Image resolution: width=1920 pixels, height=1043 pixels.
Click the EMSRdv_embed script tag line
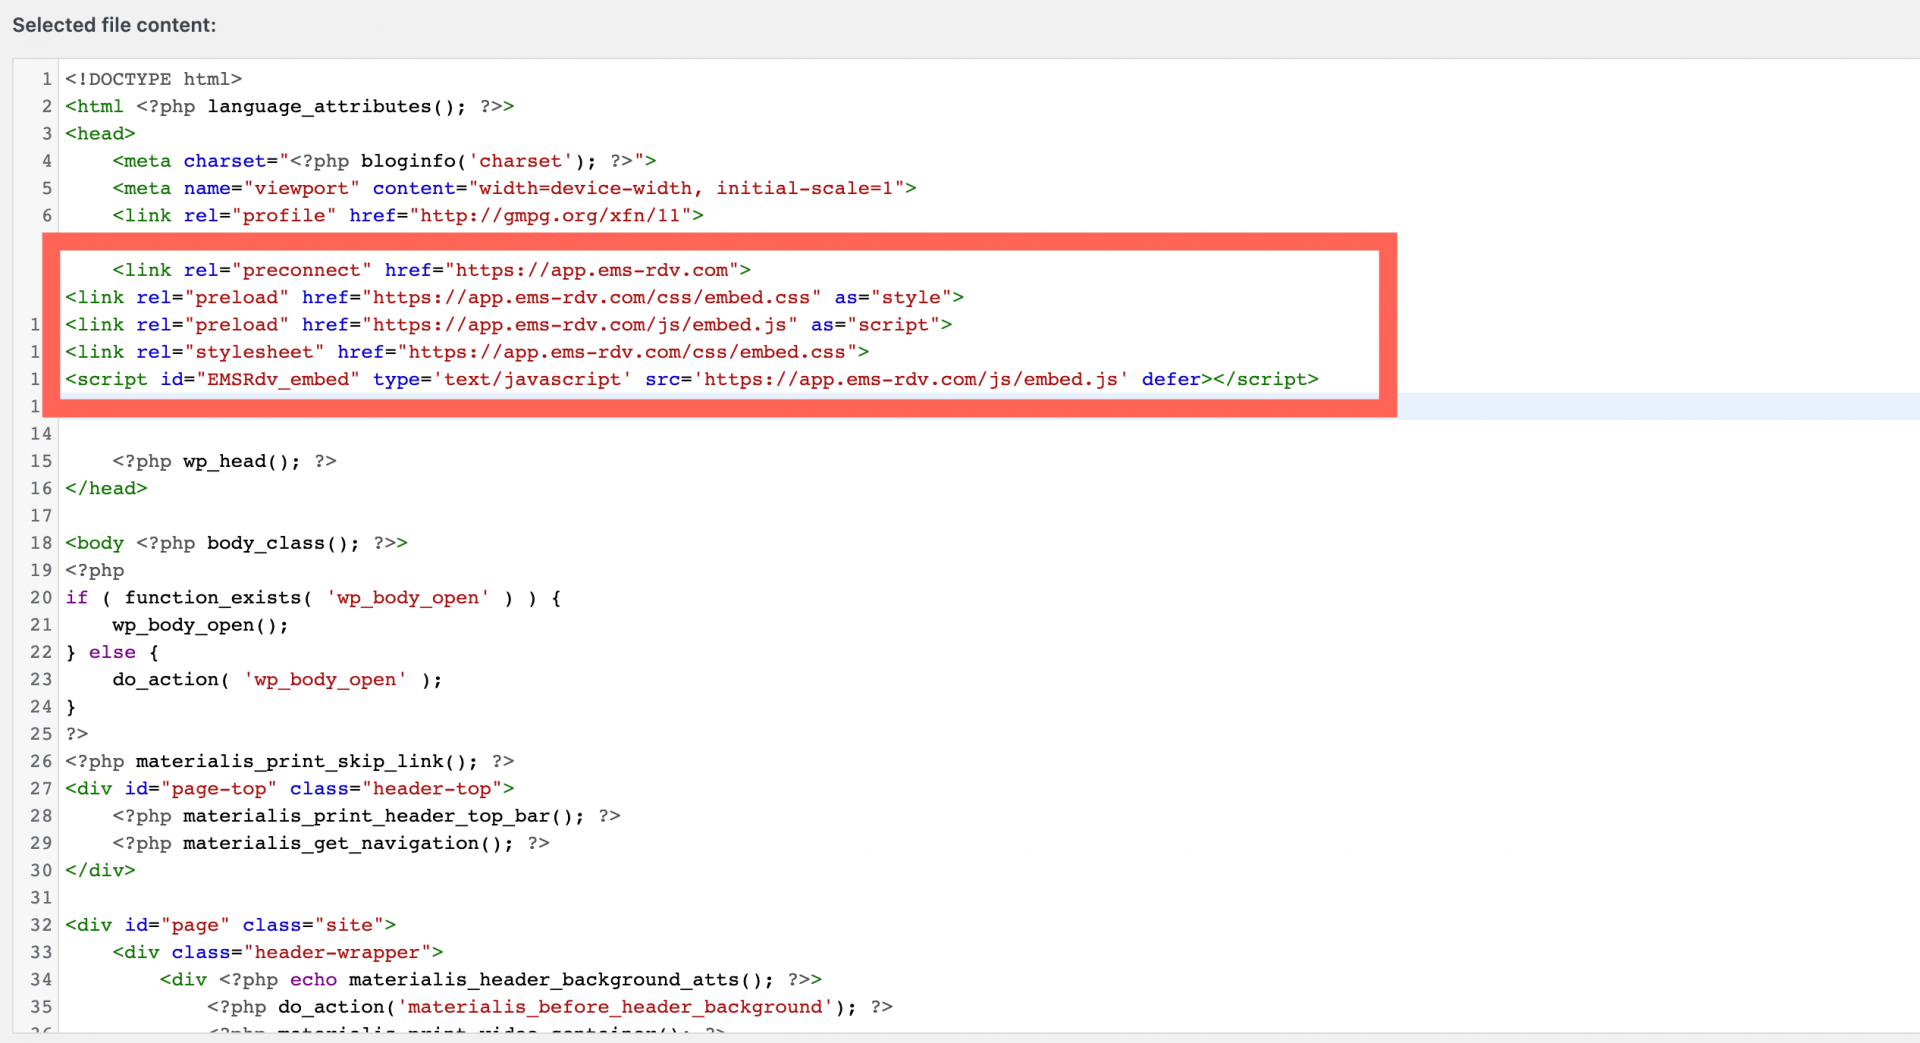click(x=692, y=379)
